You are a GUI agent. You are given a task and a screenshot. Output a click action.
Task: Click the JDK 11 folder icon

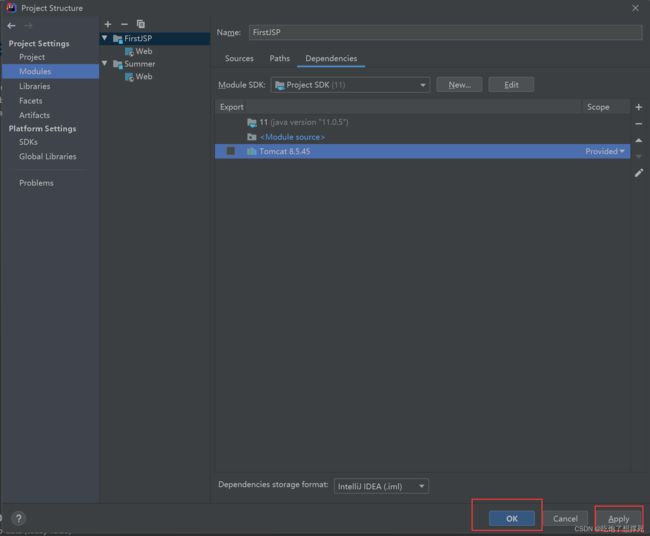(x=252, y=123)
